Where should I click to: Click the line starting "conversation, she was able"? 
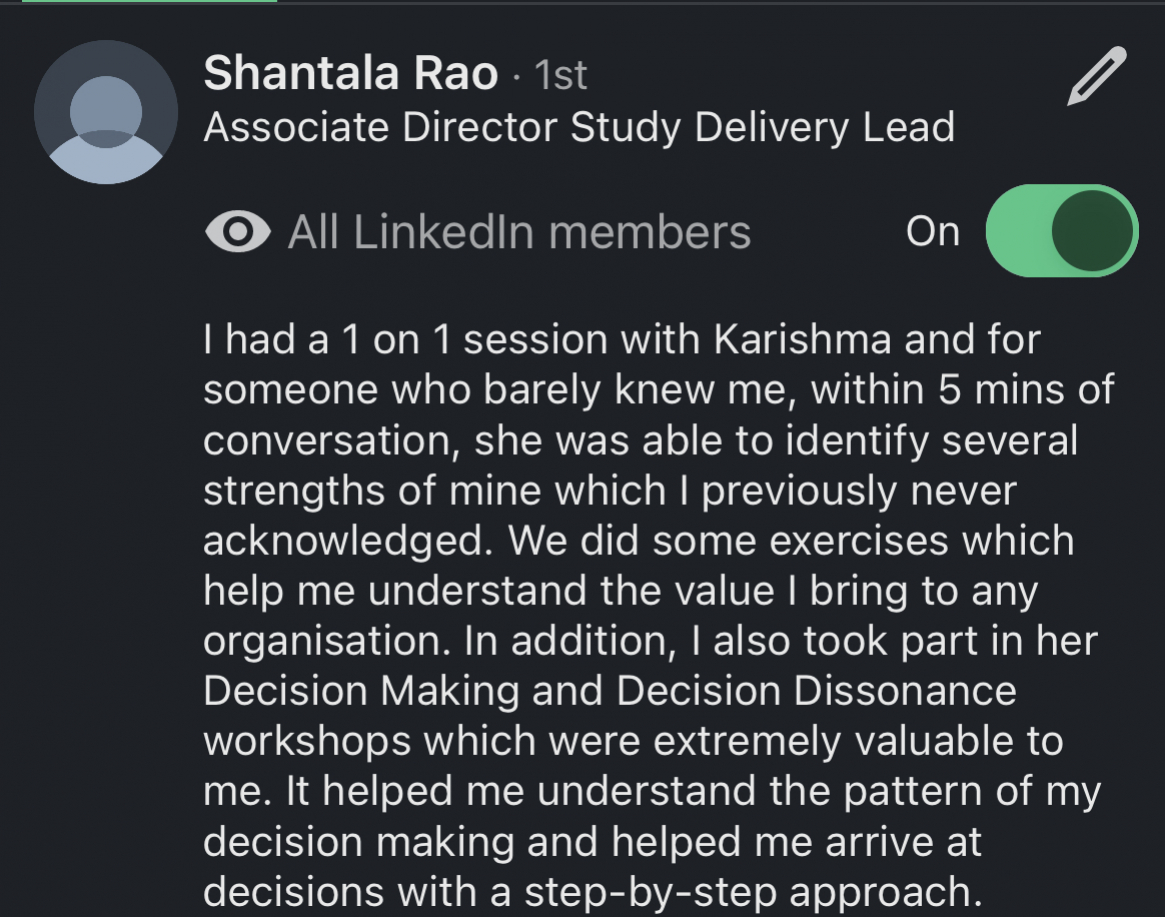[x=640, y=440]
